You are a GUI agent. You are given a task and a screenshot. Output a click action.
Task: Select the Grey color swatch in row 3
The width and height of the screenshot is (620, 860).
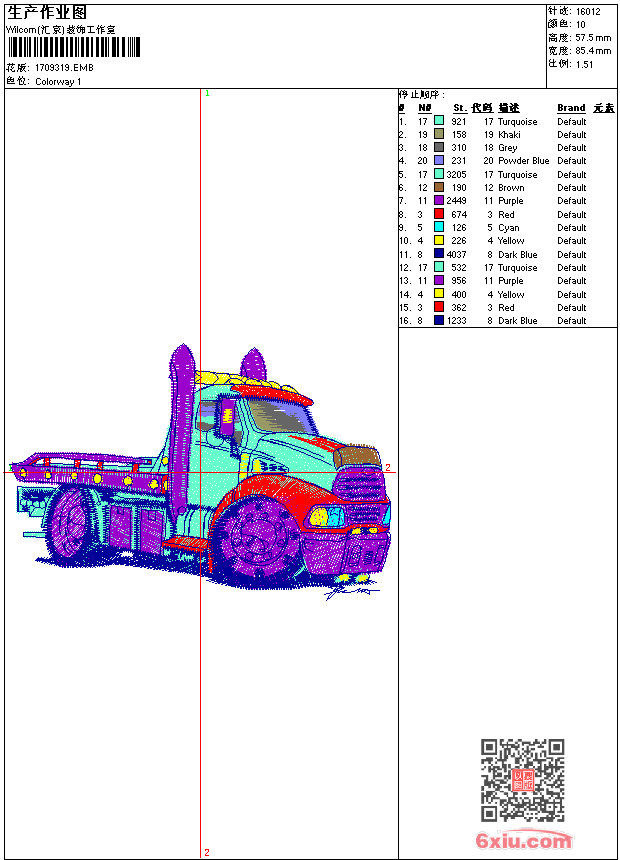tap(439, 147)
